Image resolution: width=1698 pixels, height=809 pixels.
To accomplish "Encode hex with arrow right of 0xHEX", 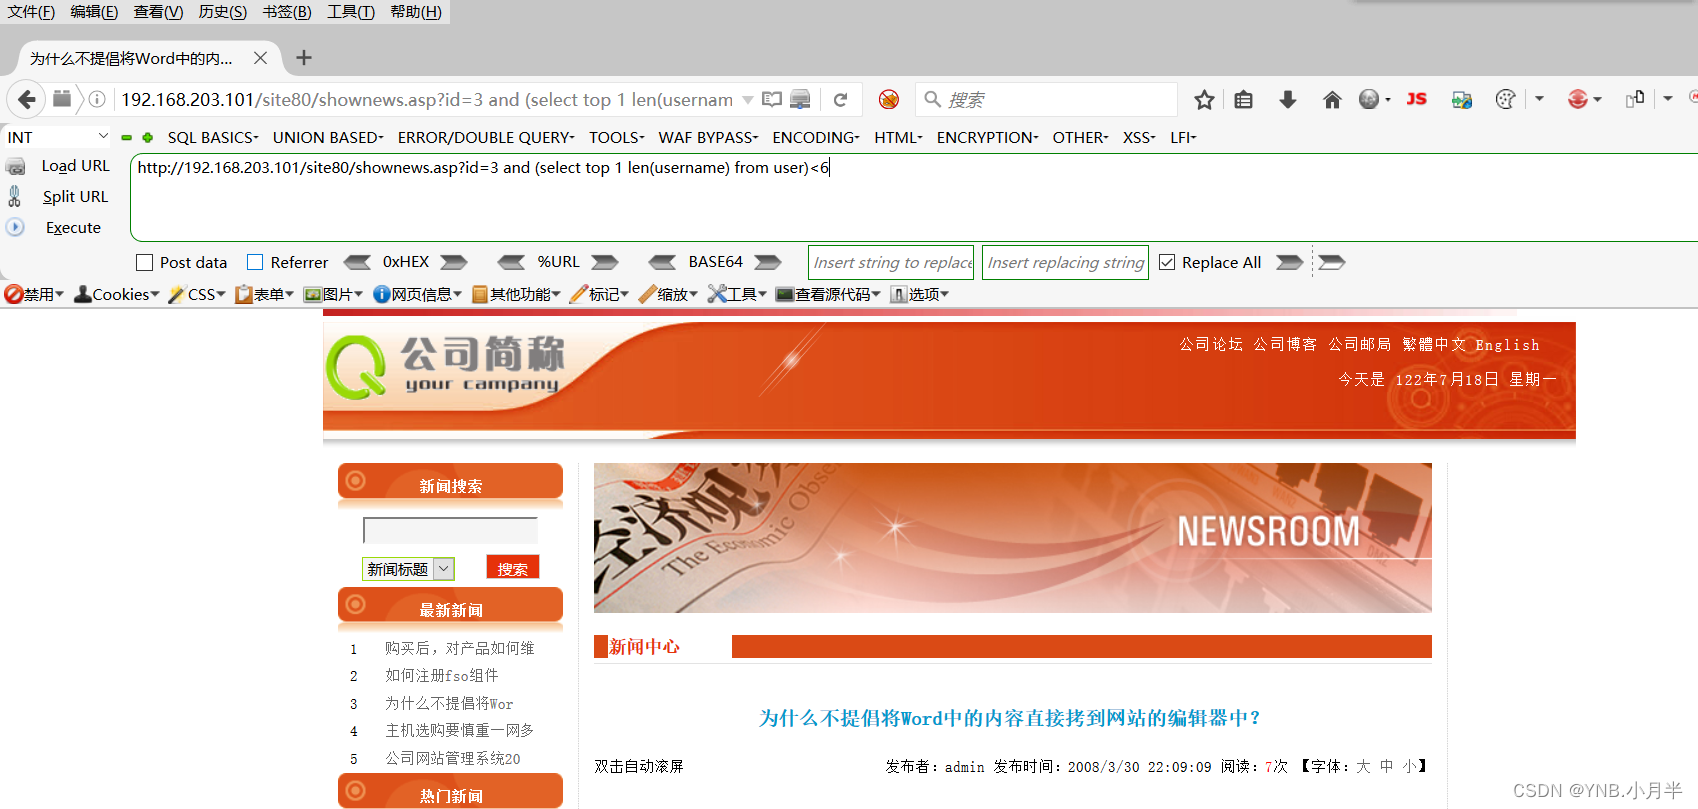I will point(454,262).
